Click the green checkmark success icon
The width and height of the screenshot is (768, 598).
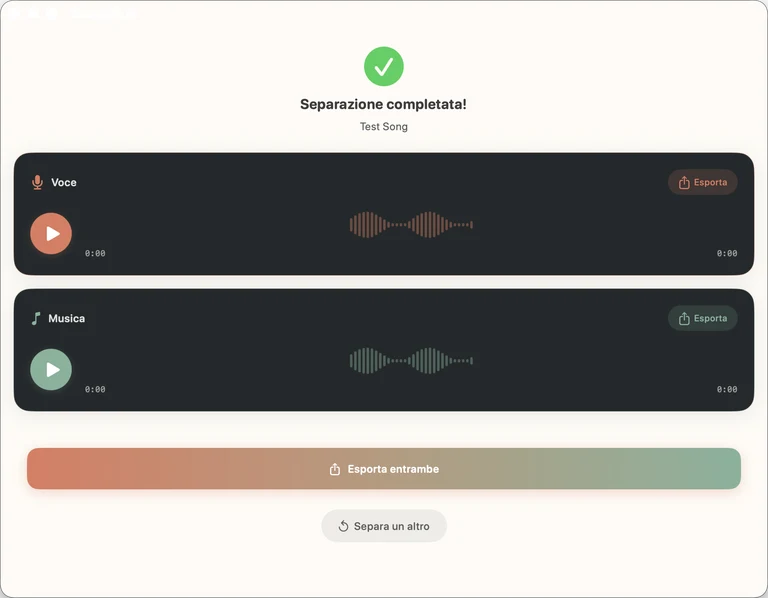click(384, 67)
